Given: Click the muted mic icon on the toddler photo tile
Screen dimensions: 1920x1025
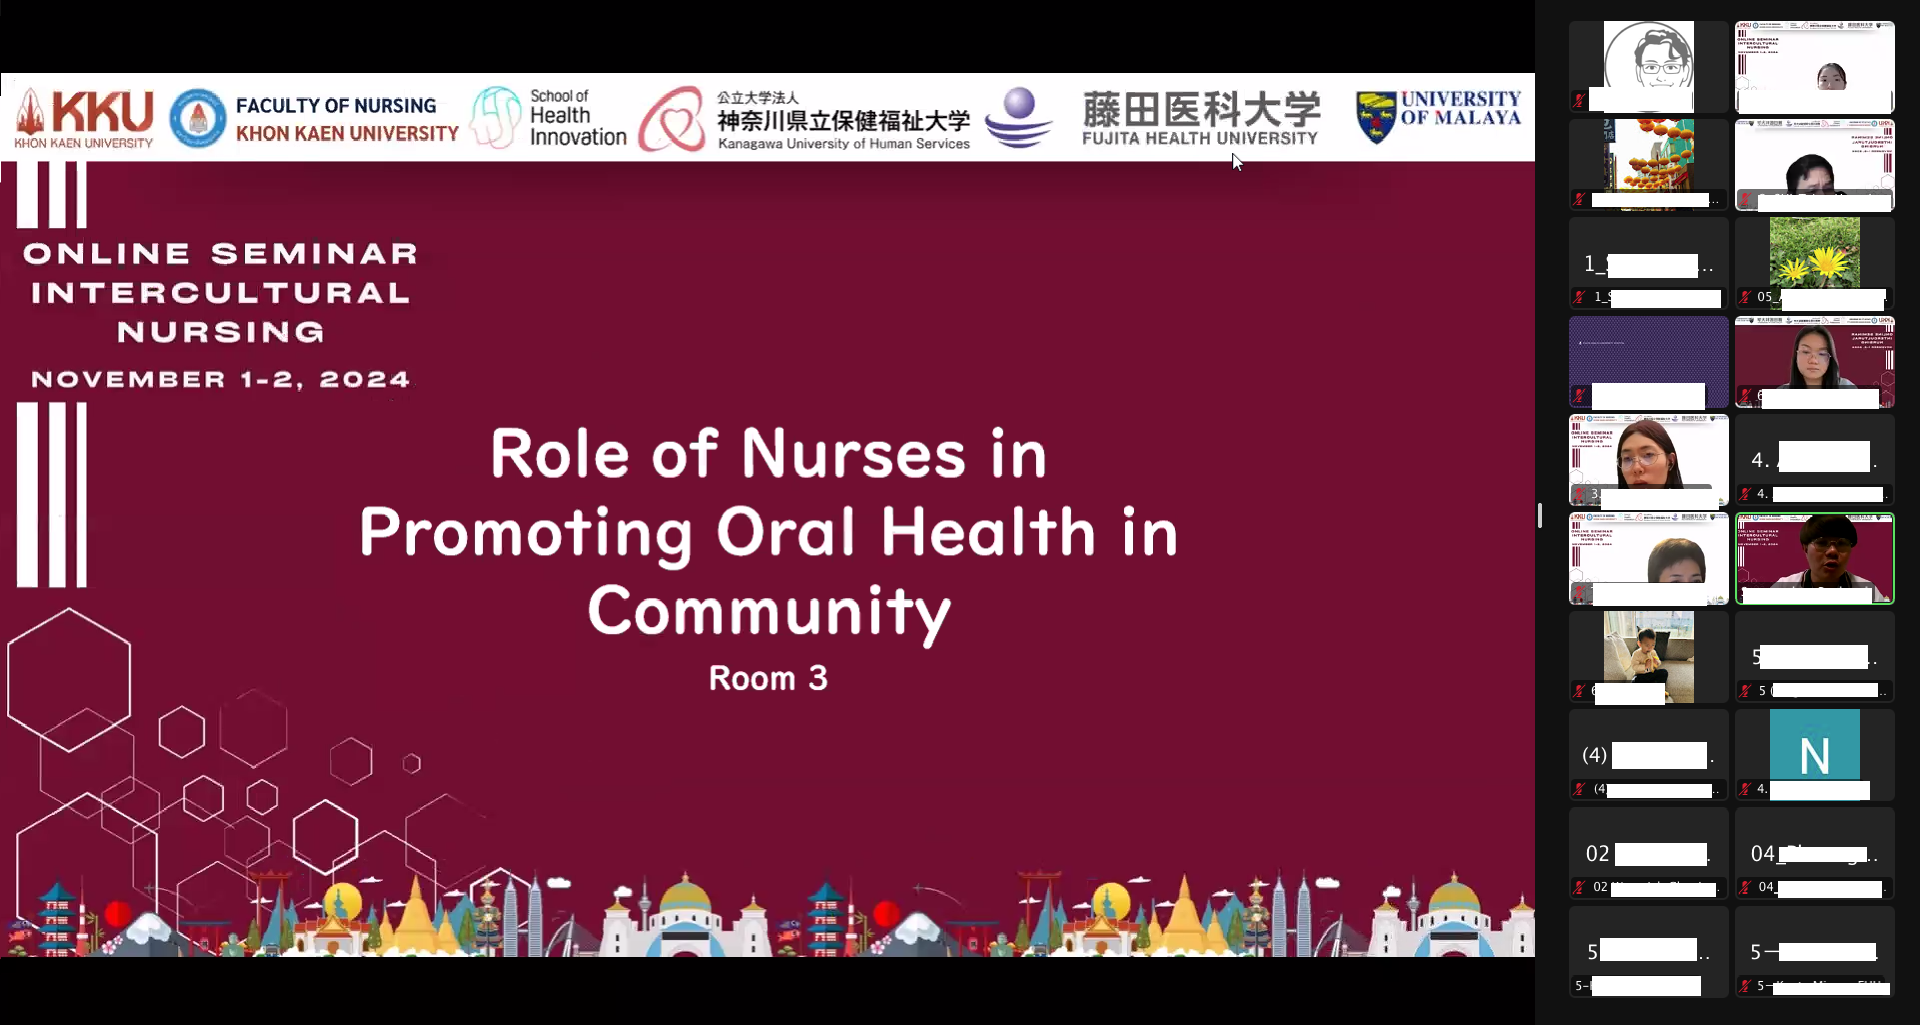Looking at the screenshot, I should click(1579, 691).
